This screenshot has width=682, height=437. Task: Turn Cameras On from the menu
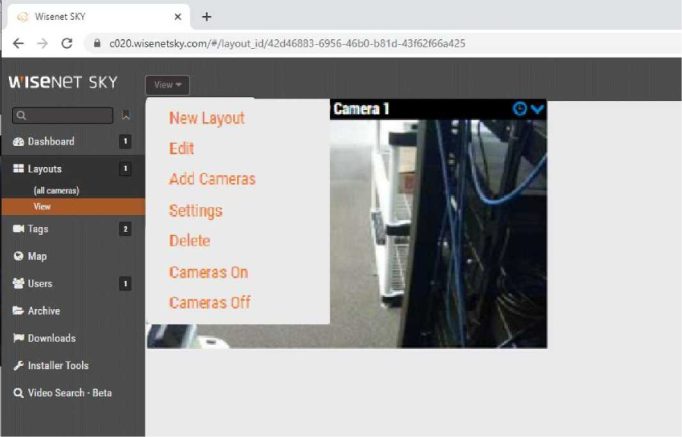pos(208,272)
